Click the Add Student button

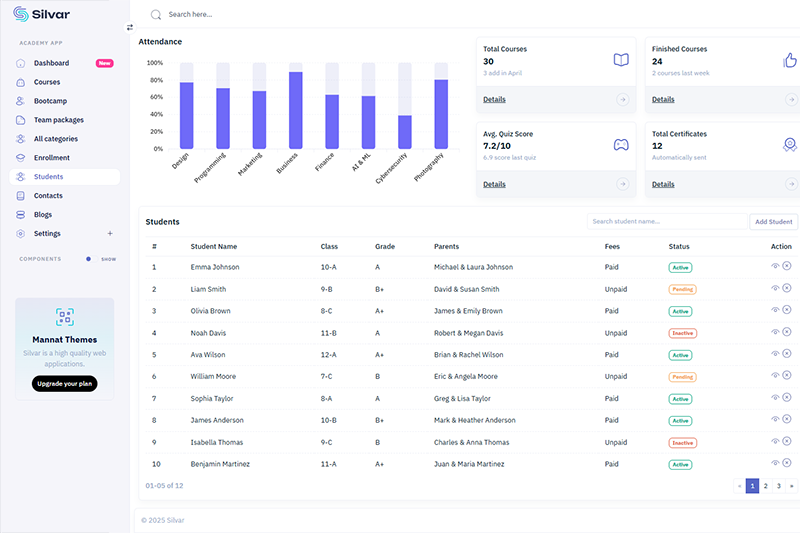[773, 222]
